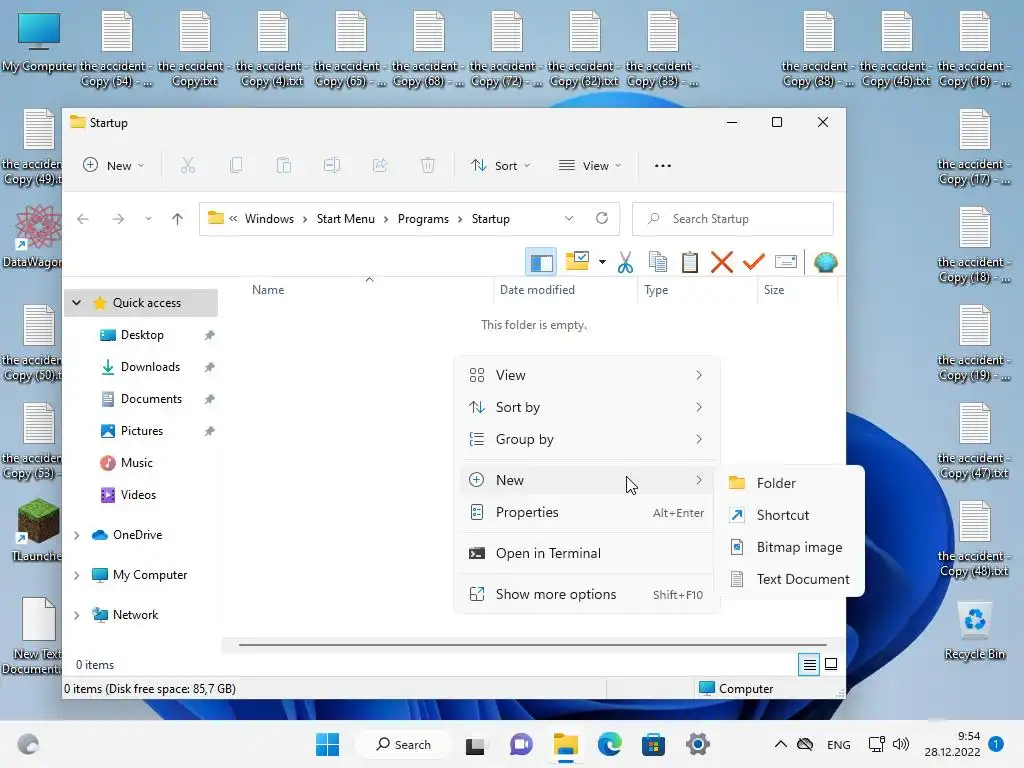Go back with the left arrow button
This screenshot has width=1024, height=768.
pyautogui.click(x=83, y=219)
